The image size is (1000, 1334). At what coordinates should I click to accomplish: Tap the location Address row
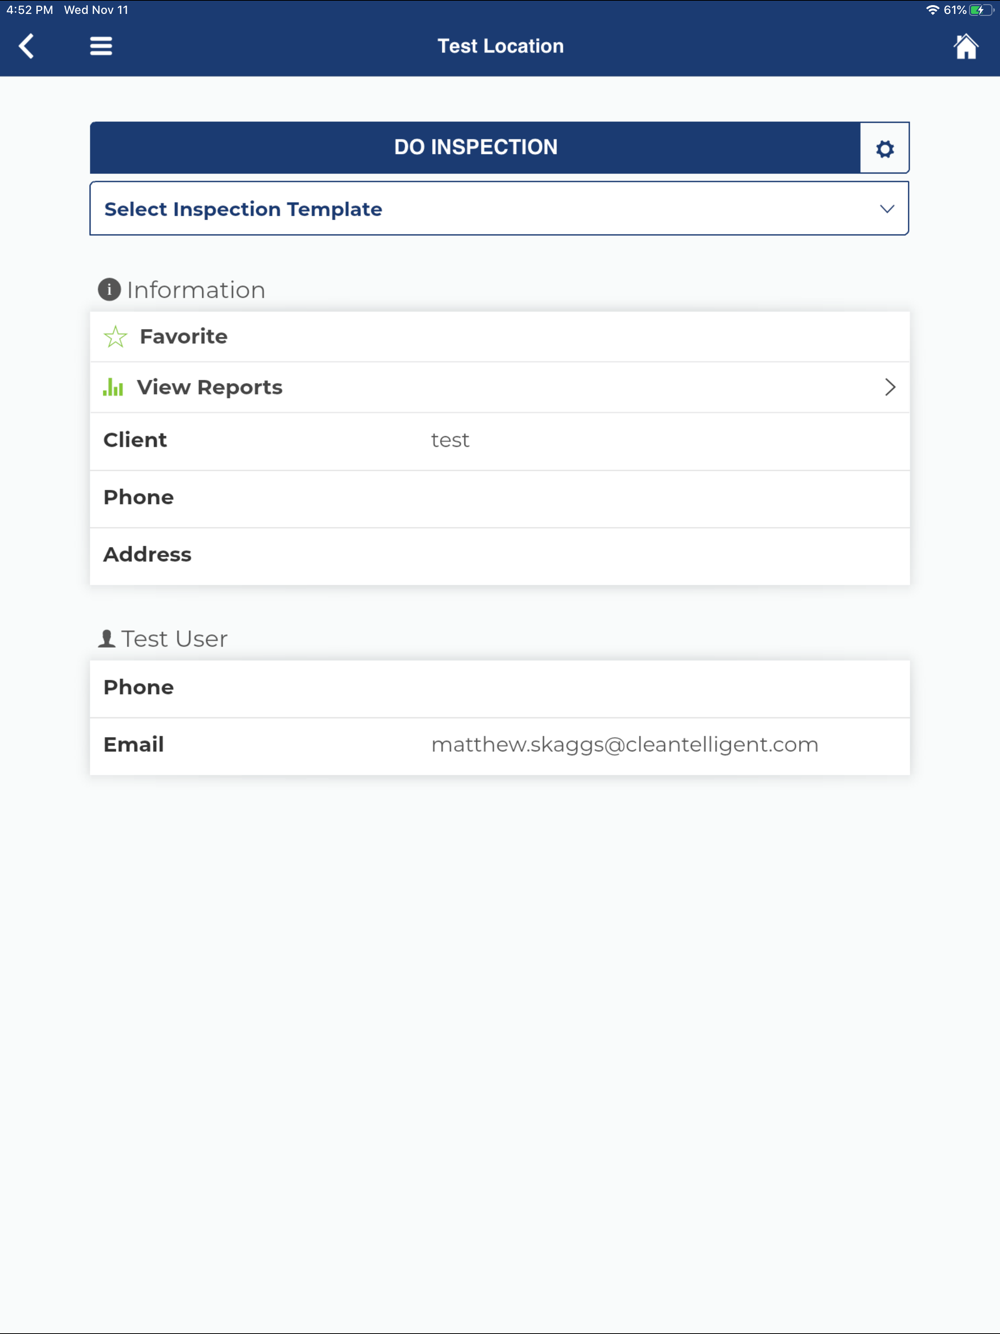coord(500,555)
